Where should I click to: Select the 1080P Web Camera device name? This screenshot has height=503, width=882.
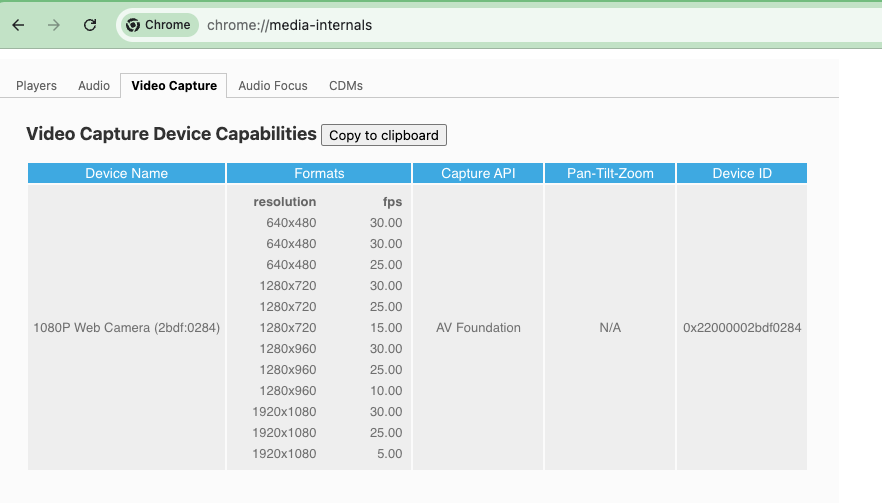tap(127, 328)
